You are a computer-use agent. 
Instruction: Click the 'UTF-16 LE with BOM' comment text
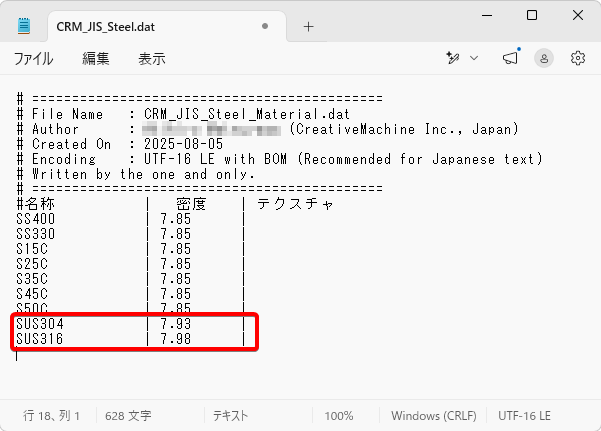click(x=215, y=159)
